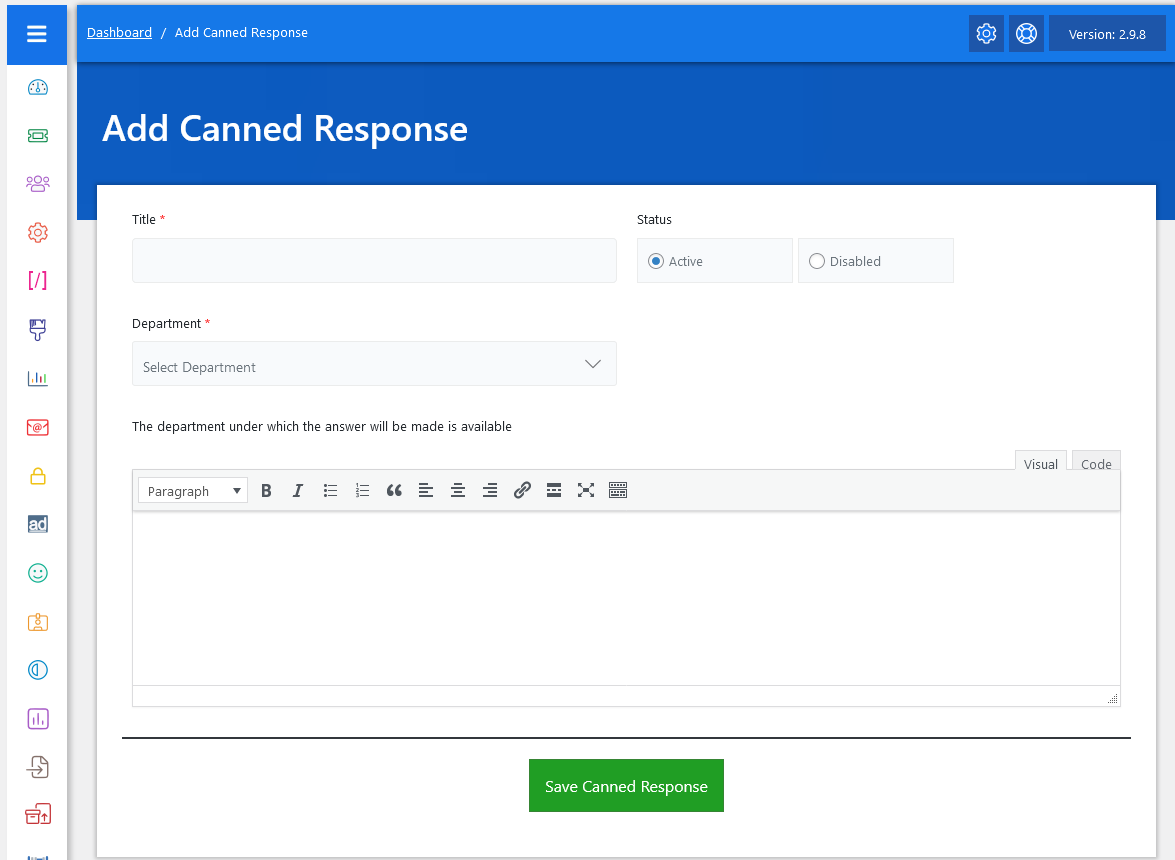Open the hamburger menu in sidebar
This screenshot has width=1175, height=860.
click(37, 34)
